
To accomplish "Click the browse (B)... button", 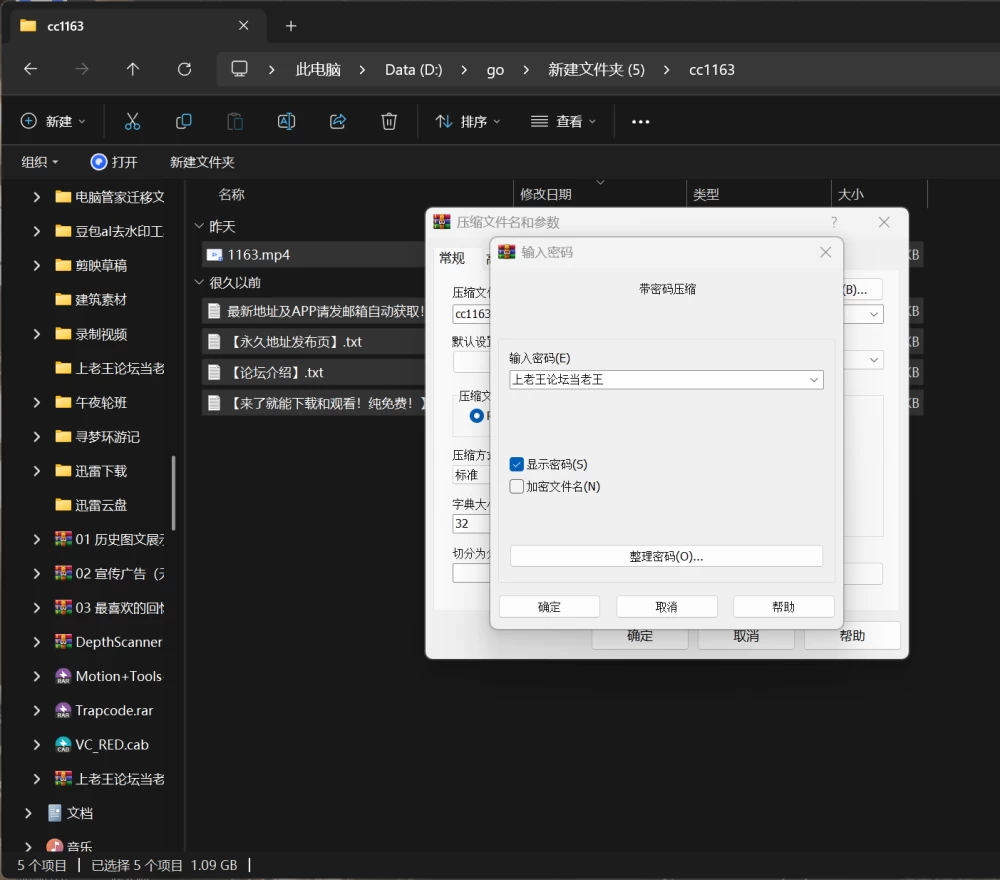I will pyautogui.click(x=862, y=290).
